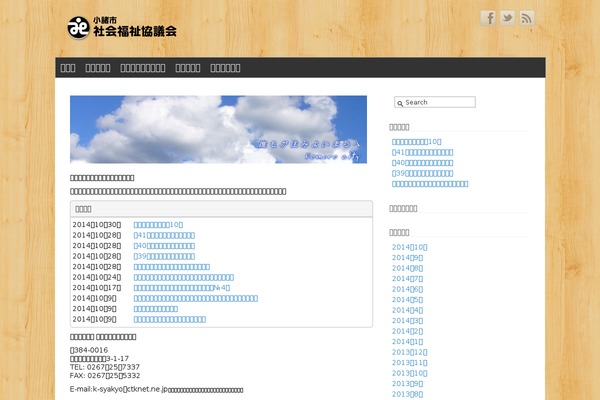Screen dimensions: 600x400
Task: Open the news list link starting with 39
Action: tap(164, 256)
